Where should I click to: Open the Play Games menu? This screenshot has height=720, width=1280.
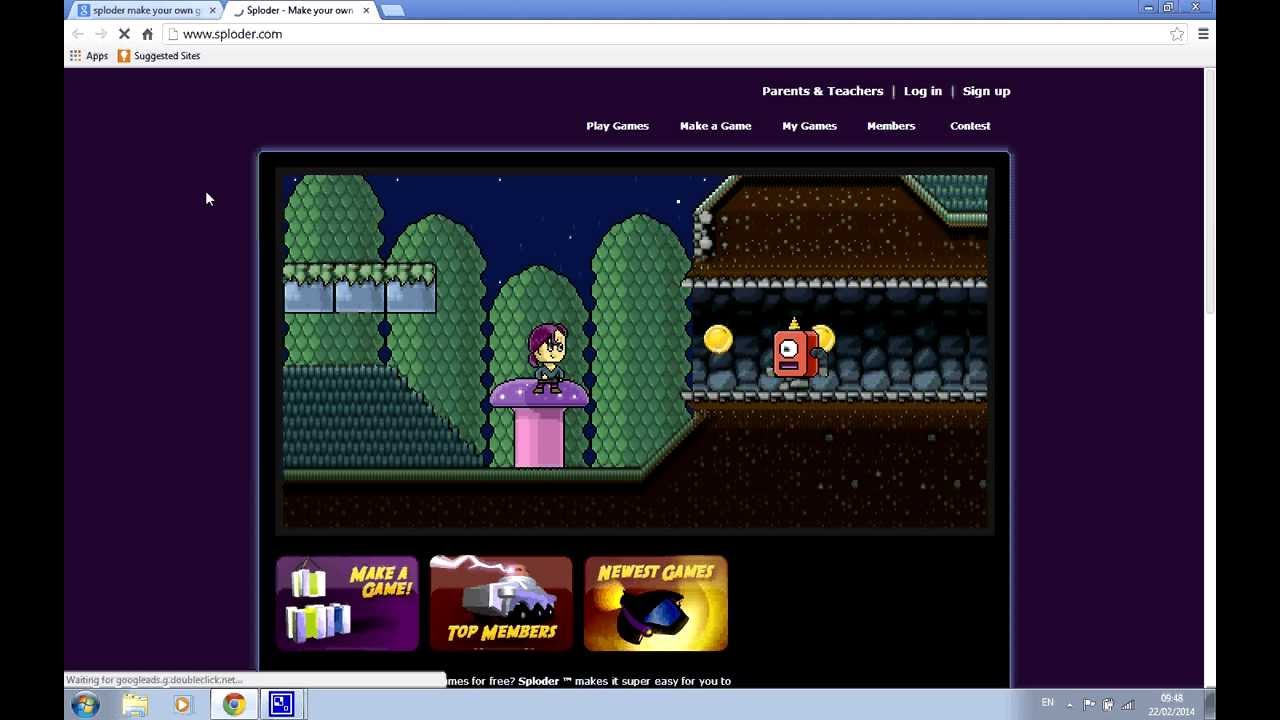617,126
